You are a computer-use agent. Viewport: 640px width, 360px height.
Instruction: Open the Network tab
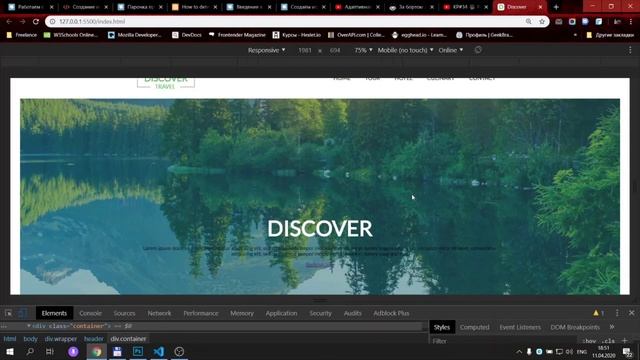pos(159,313)
